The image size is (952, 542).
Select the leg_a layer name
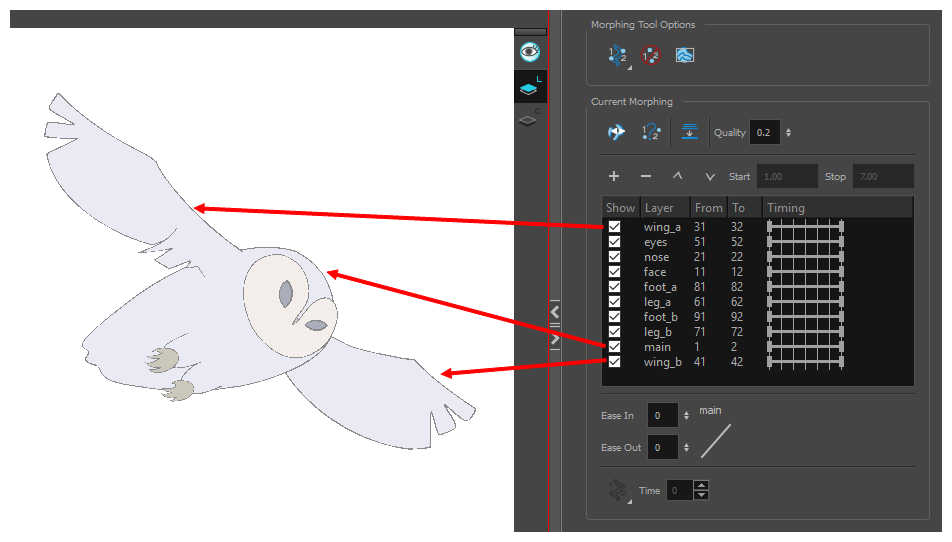pyautogui.click(x=657, y=302)
